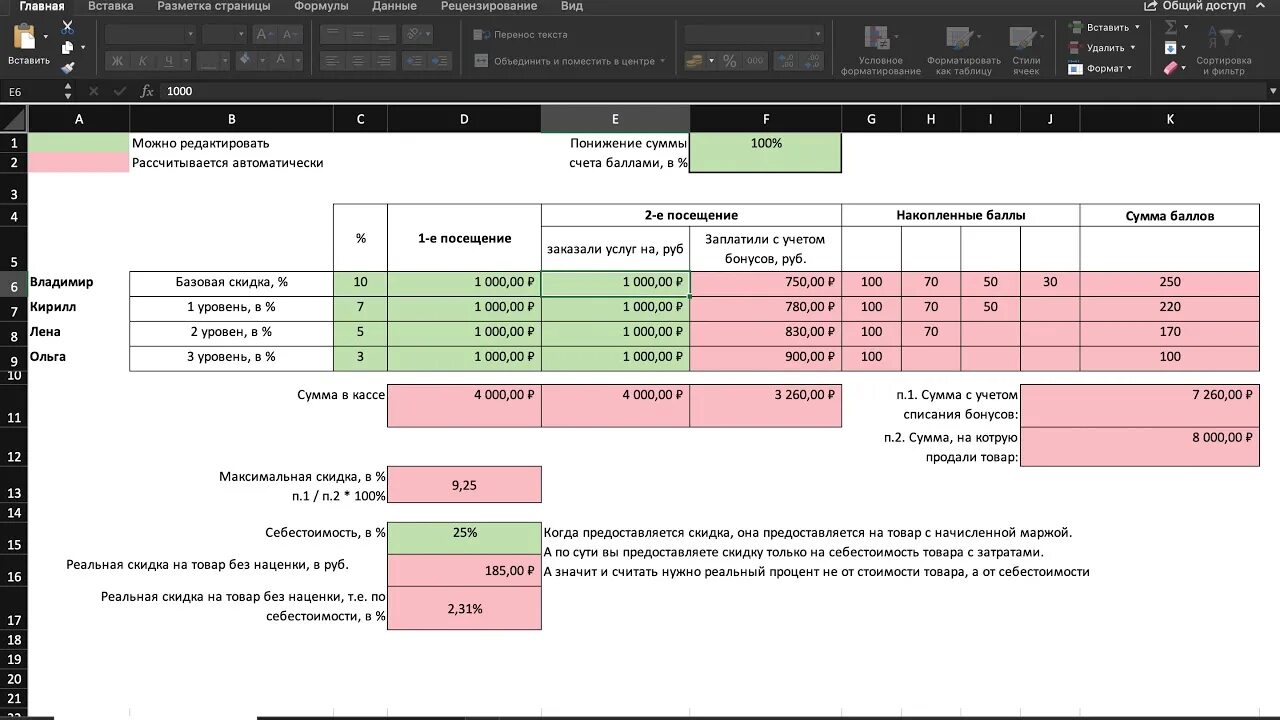1280x720 pixels.
Task: Click the Fill down icon
Action: point(1170,47)
